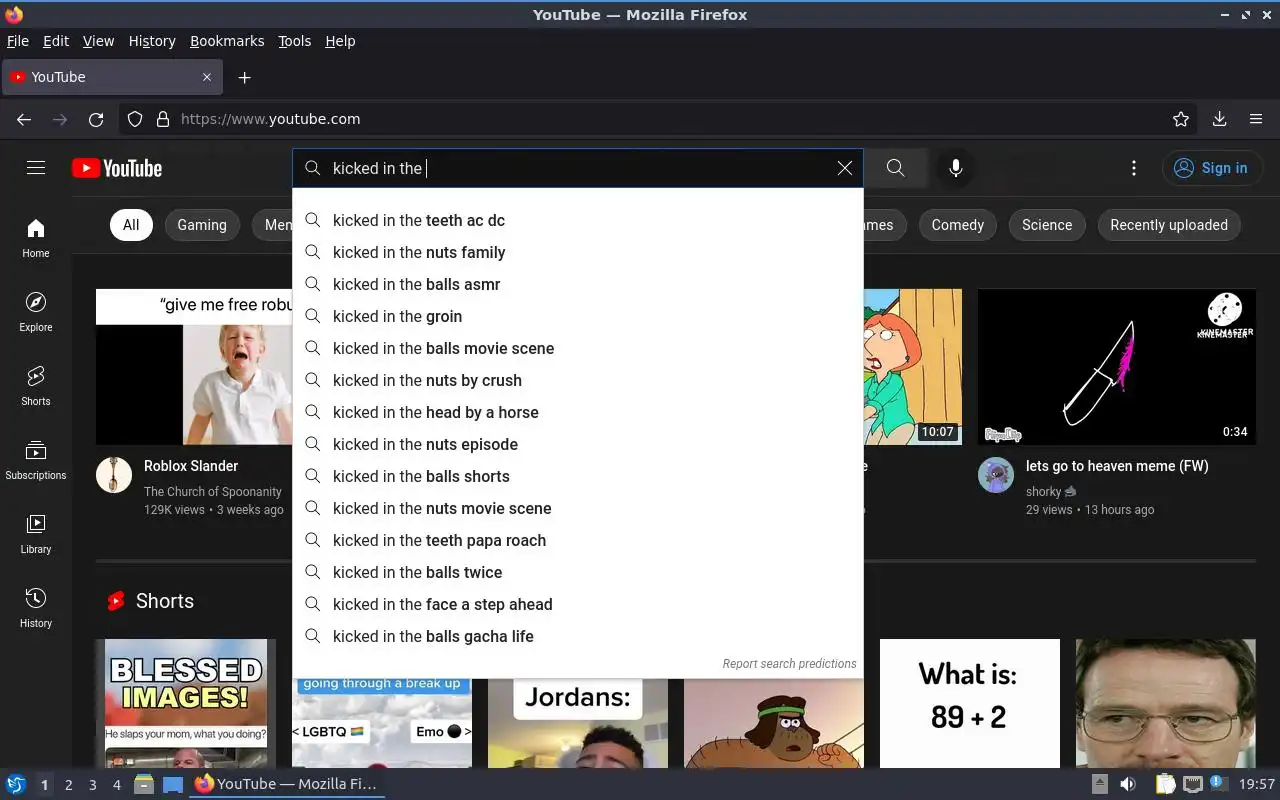
Task: Choose suggestion 'kicked in the head by a horse'
Action: [x=578, y=412]
